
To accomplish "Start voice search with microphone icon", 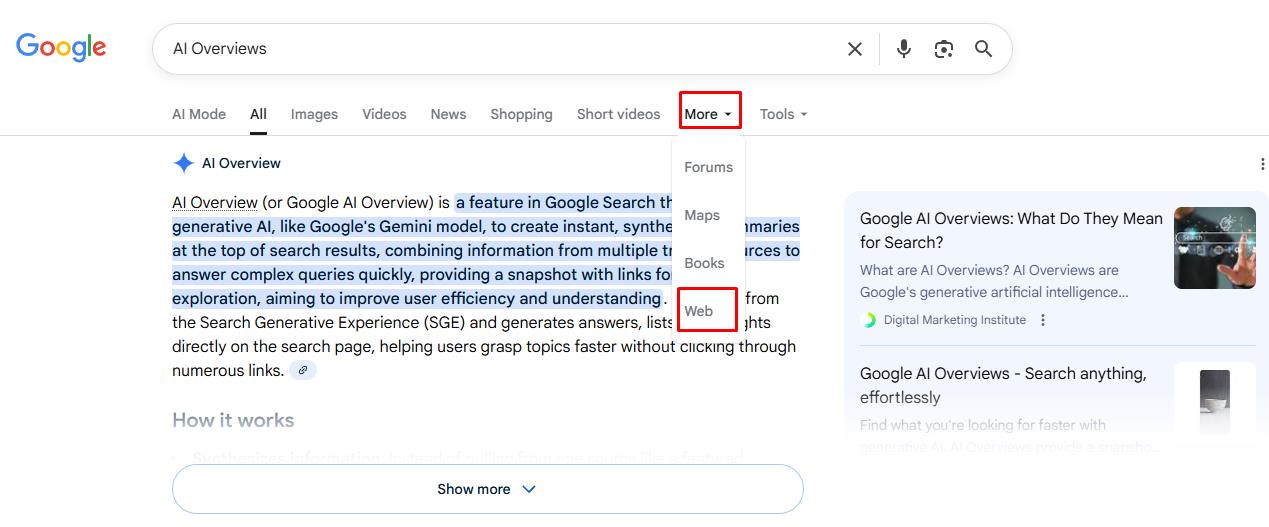I will coord(904,49).
